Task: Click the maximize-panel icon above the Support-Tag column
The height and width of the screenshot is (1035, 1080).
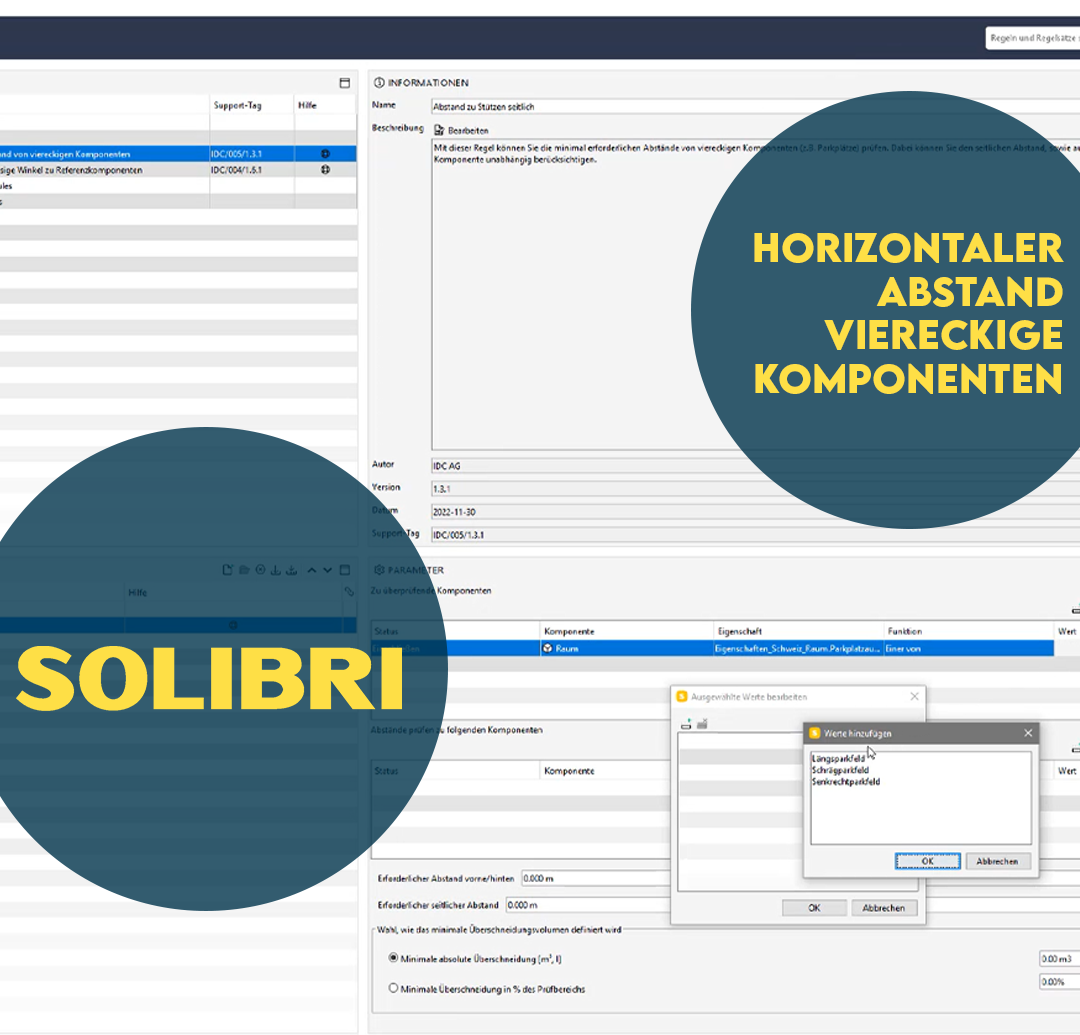Action: point(344,83)
